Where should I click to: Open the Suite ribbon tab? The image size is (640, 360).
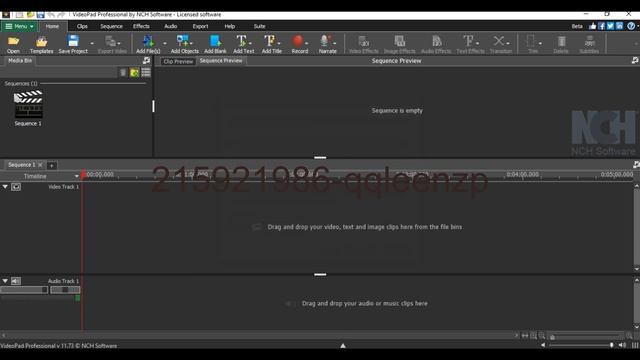(260, 26)
